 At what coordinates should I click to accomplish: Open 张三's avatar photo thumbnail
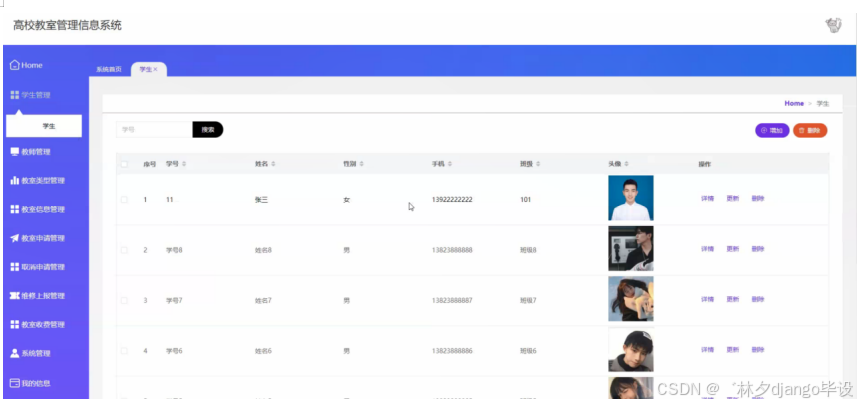point(631,198)
